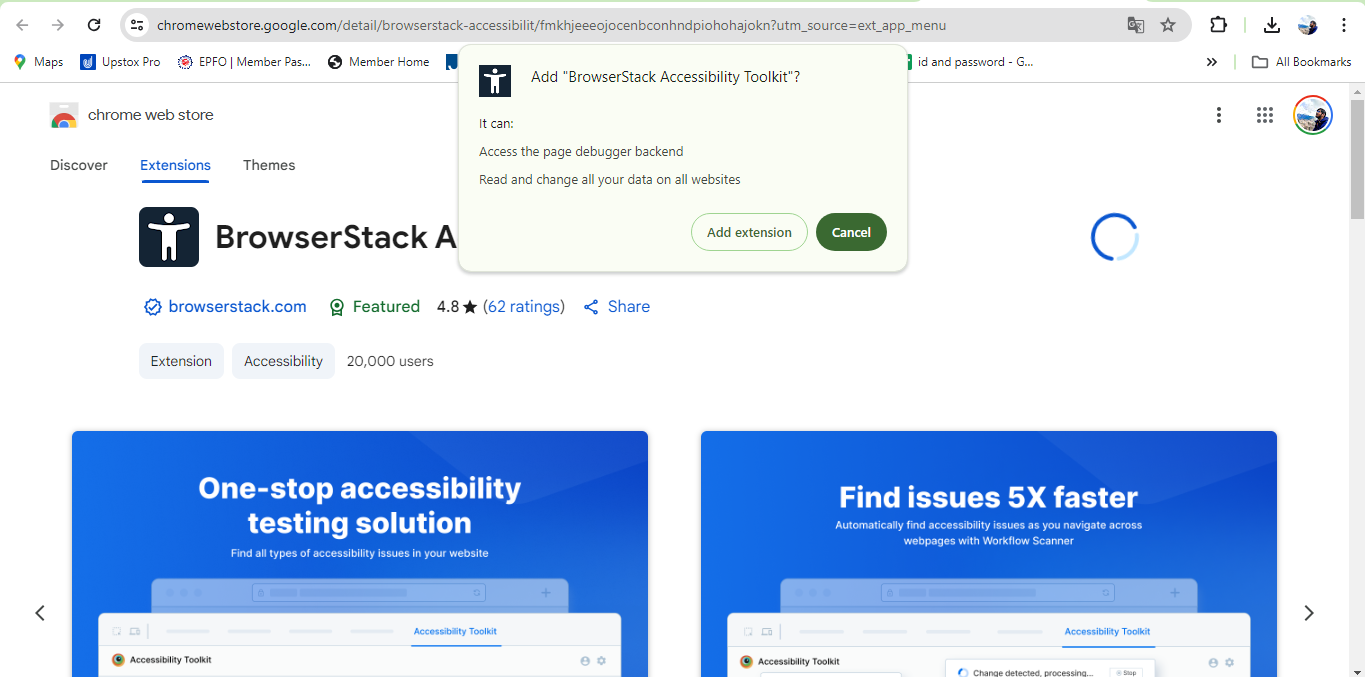Click 'Read and change all your data' permission text
Viewport: 1365px width, 677px height.
click(x=610, y=180)
